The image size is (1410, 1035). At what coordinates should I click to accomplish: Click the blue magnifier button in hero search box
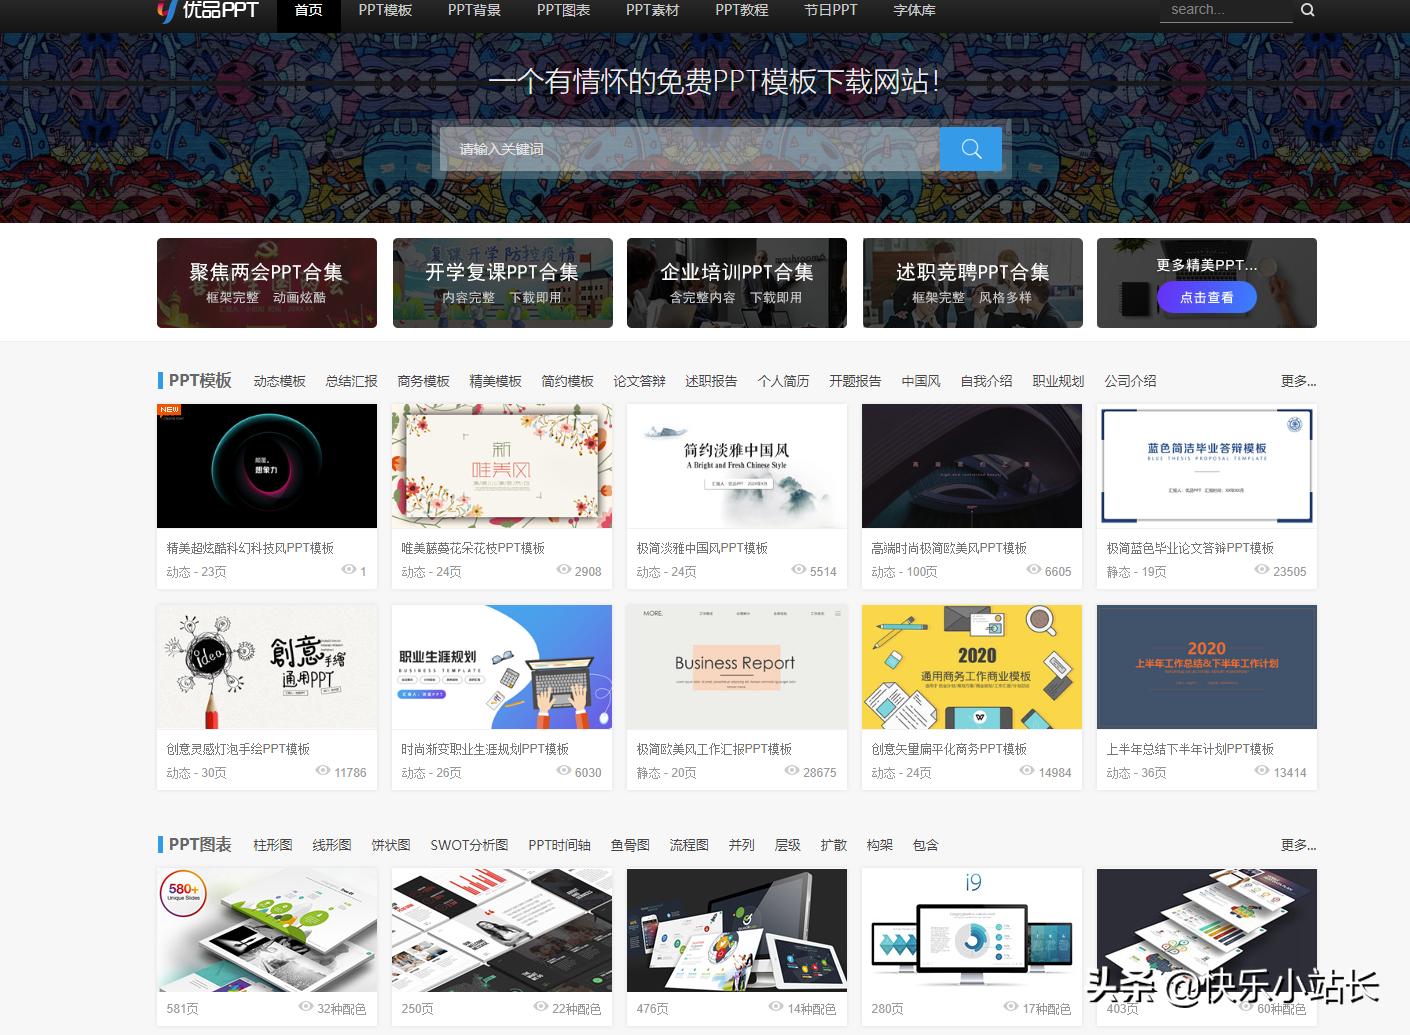(970, 148)
